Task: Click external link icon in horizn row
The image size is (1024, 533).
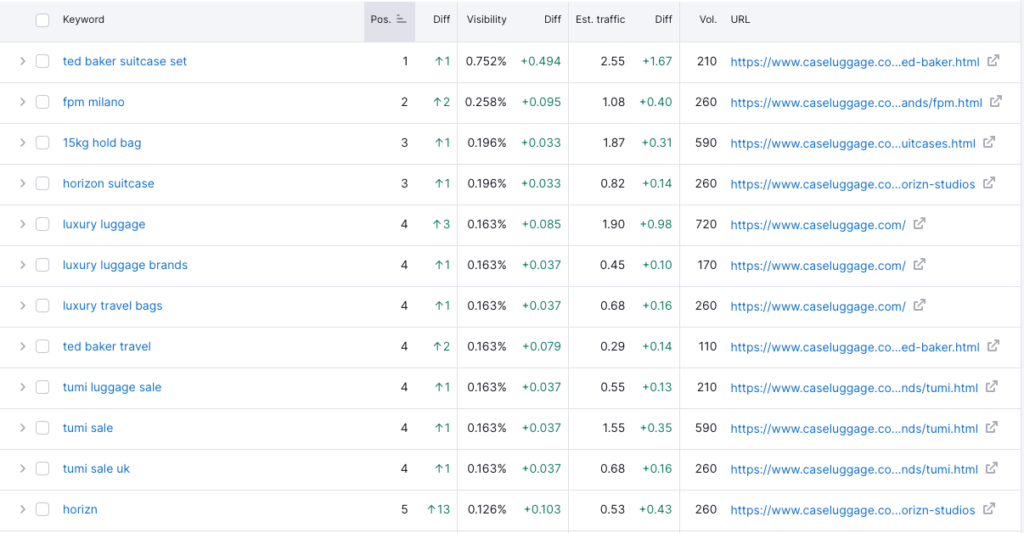Action: (x=989, y=508)
